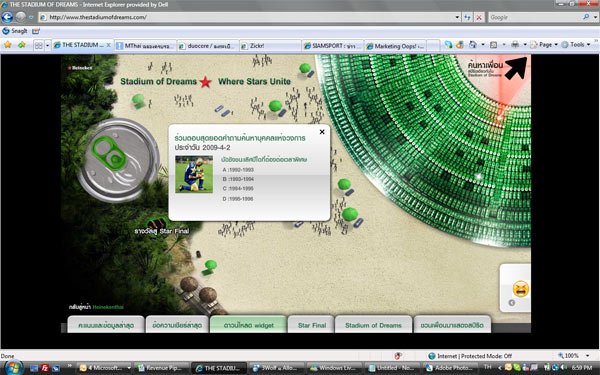This screenshot has height=375, width=600.
Task: Close the THE STADIUM tab
Action: coord(108,45)
